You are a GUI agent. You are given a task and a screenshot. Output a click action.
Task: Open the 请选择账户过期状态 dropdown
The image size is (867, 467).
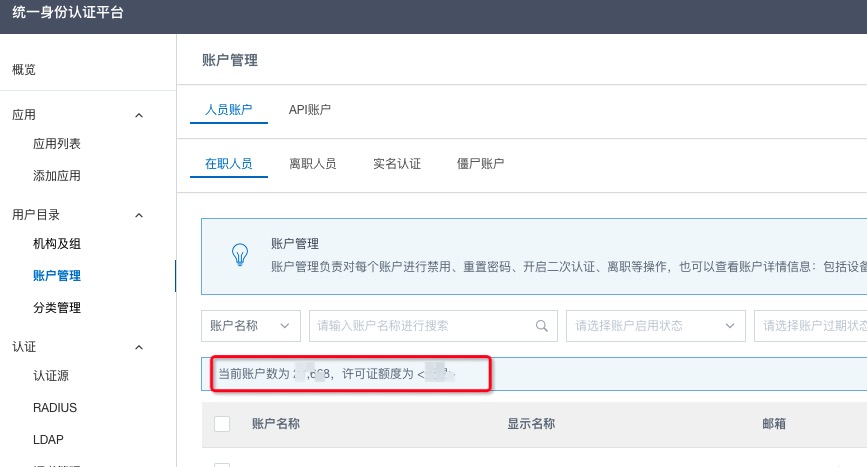[810, 325]
